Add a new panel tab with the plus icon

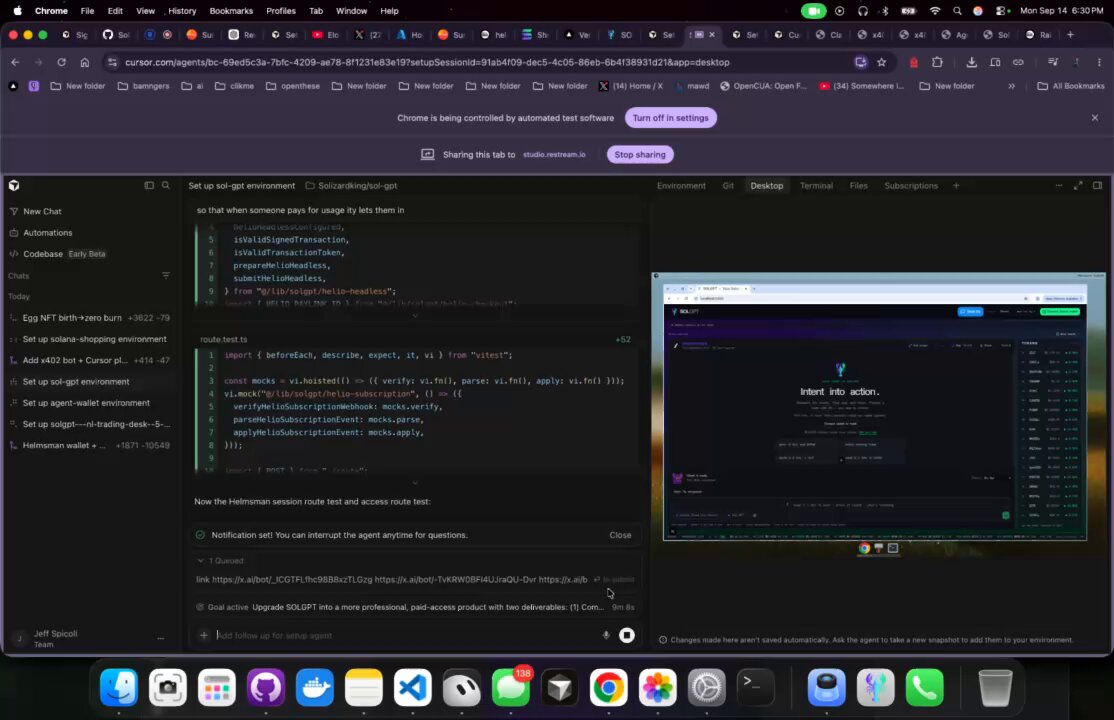pos(956,186)
